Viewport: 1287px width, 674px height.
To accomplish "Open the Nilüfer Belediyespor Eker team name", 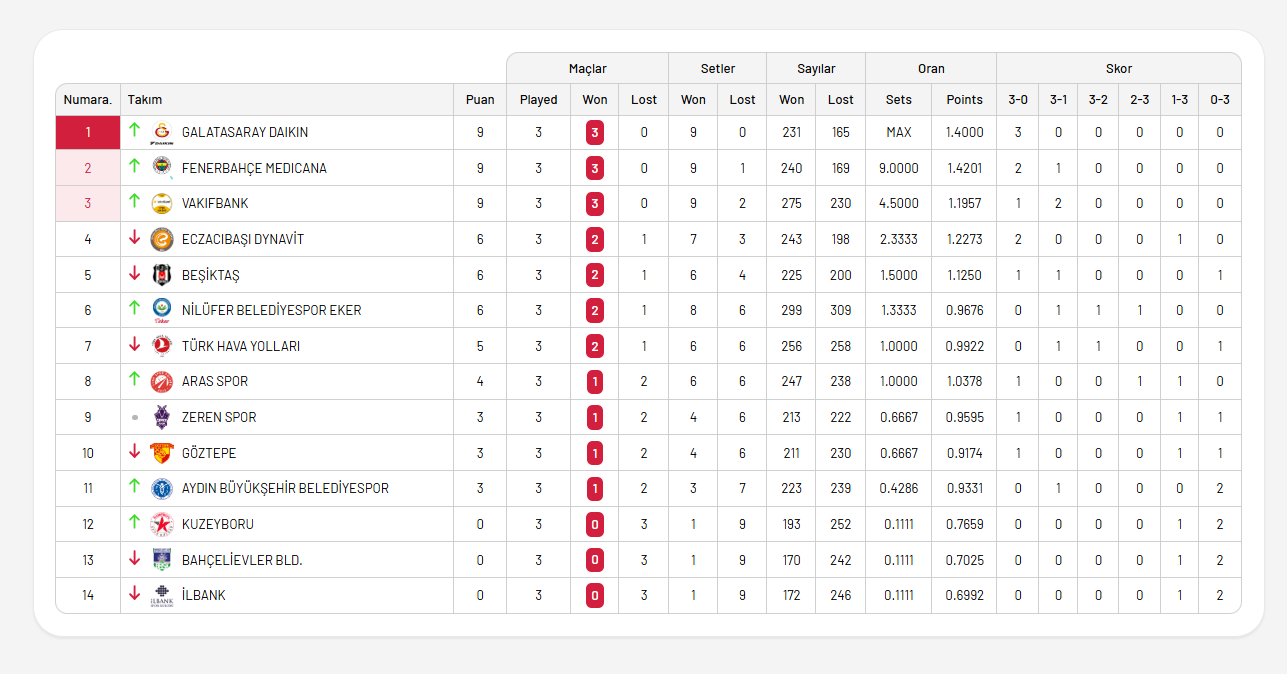I will (x=271, y=311).
